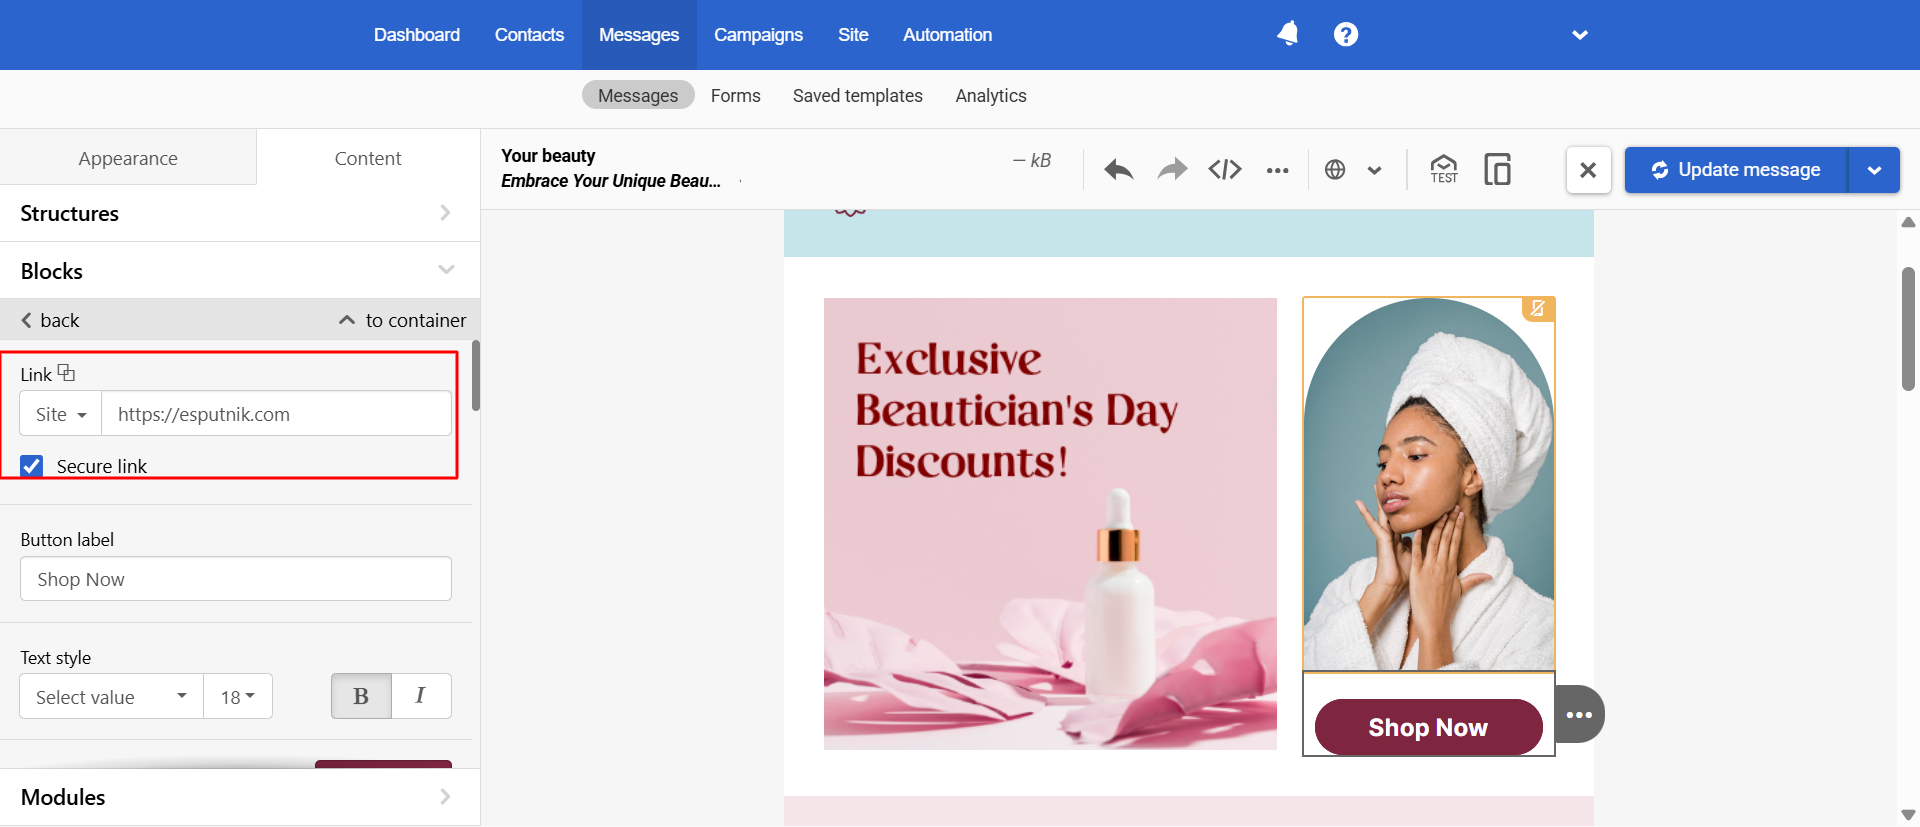Switch to mobile preview

click(x=1497, y=169)
